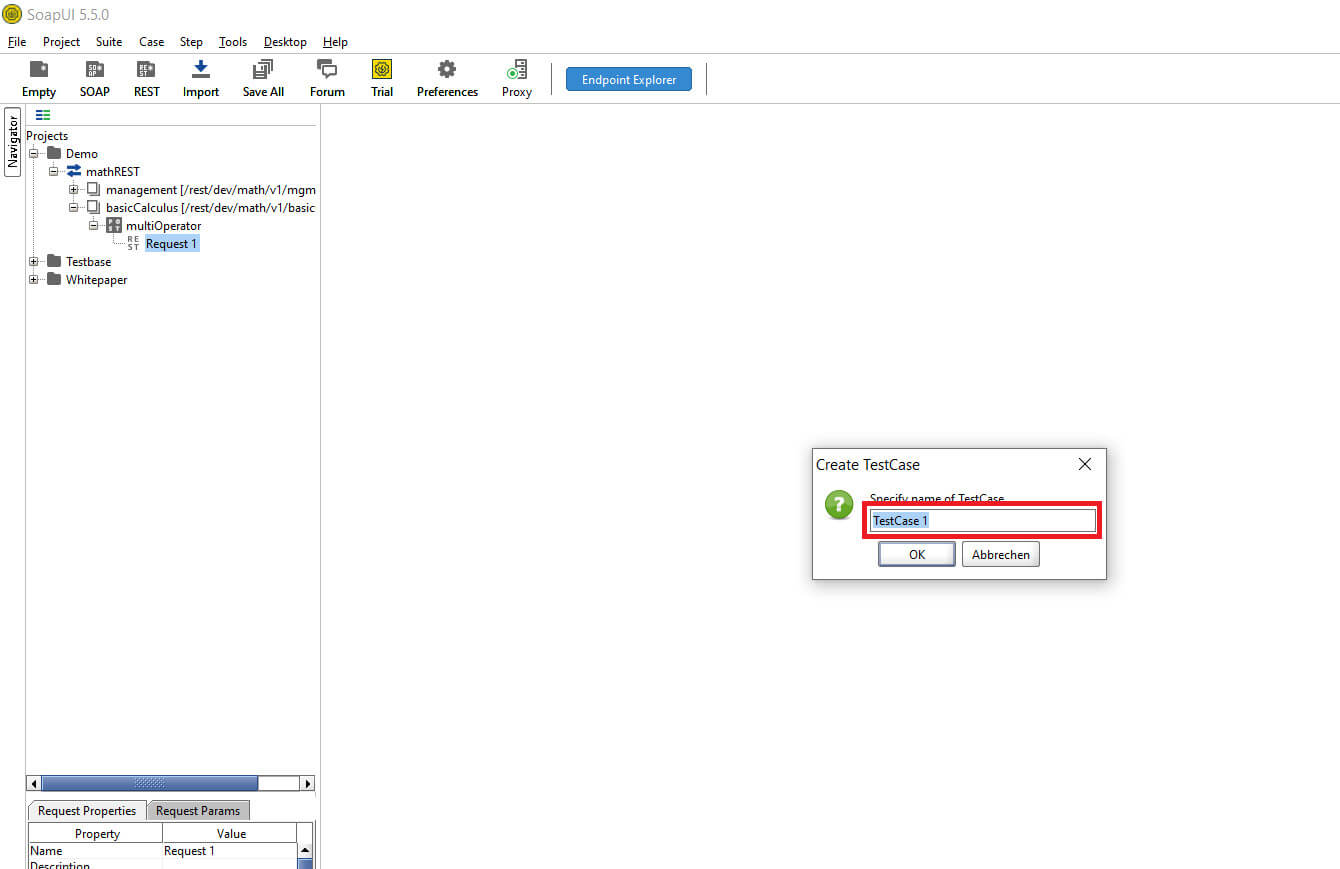1340x869 pixels.
Task: Click the Testbase folder icon
Action: pyautogui.click(x=54, y=261)
